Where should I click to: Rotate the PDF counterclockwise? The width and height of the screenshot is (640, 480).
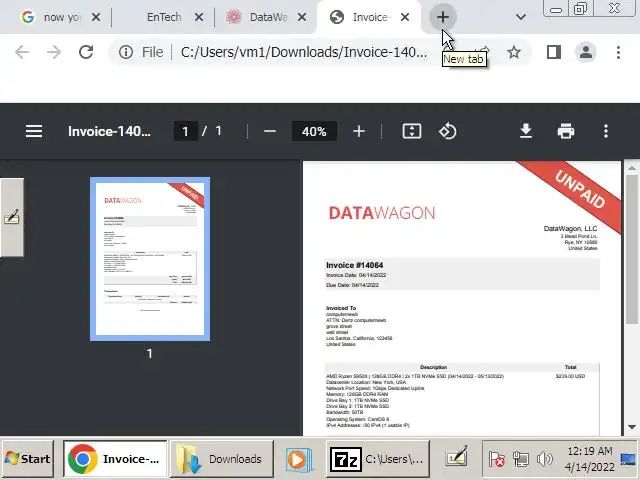448,131
